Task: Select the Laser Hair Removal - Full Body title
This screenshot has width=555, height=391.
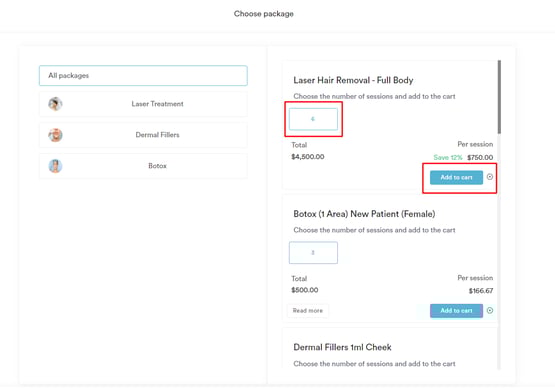Action: point(353,80)
